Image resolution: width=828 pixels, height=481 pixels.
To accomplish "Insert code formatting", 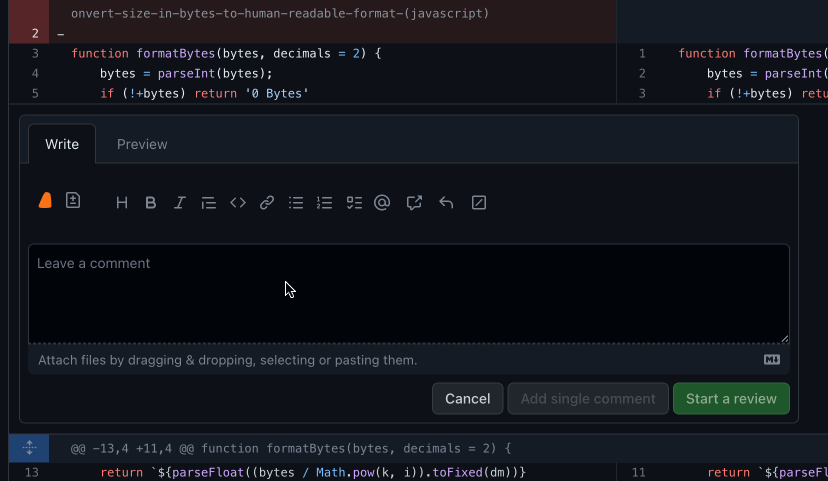I will click(238, 203).
